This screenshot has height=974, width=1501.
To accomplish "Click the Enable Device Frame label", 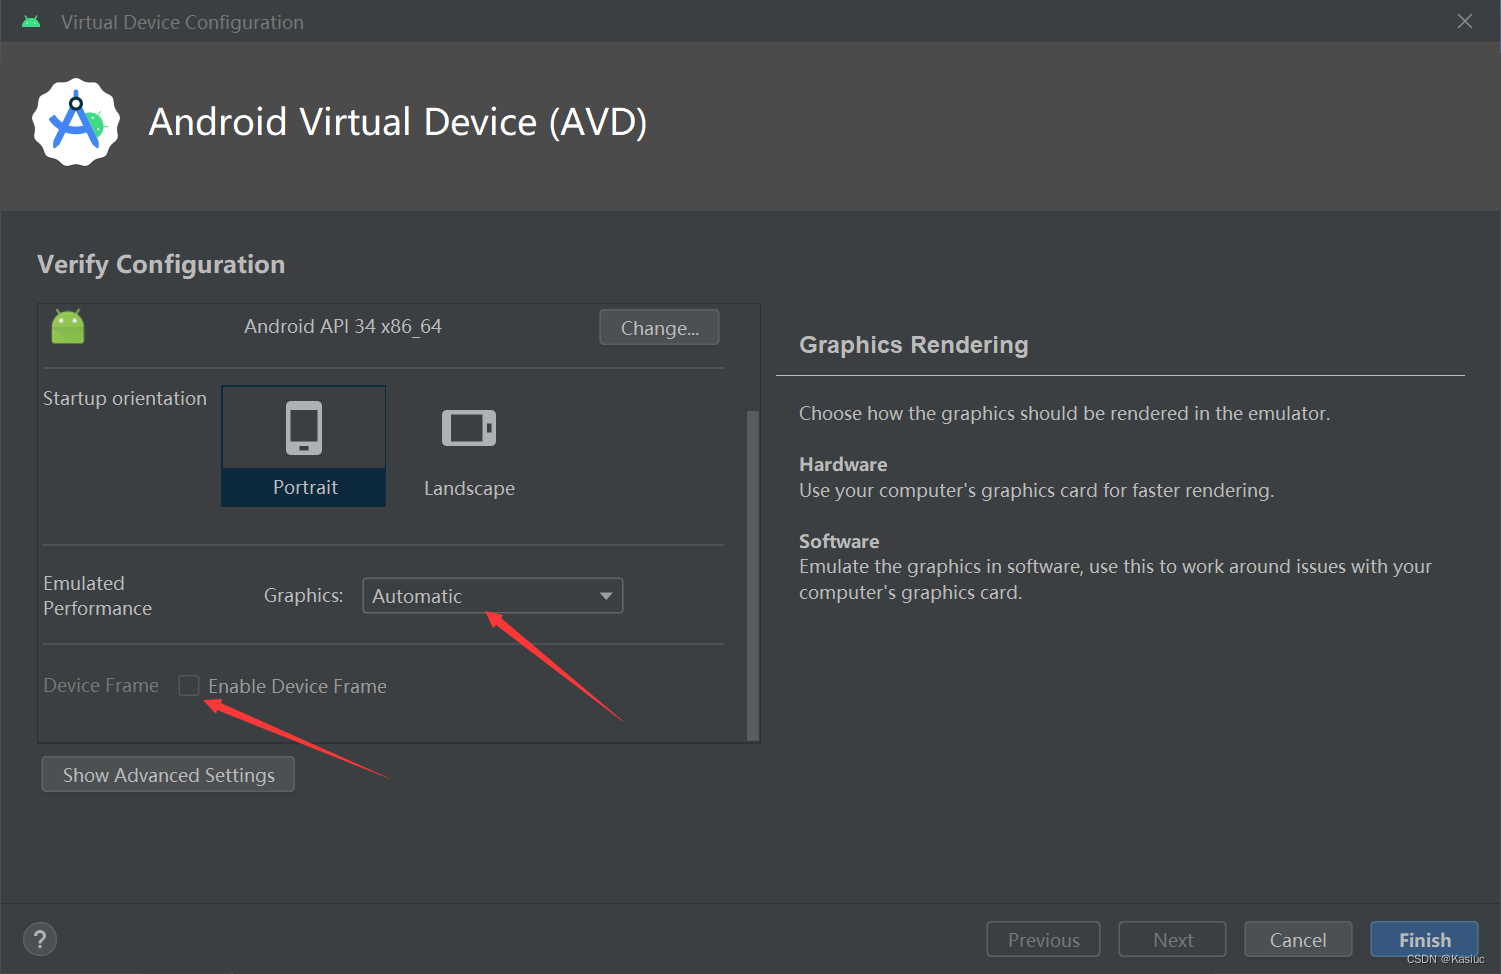I will 297,686.
